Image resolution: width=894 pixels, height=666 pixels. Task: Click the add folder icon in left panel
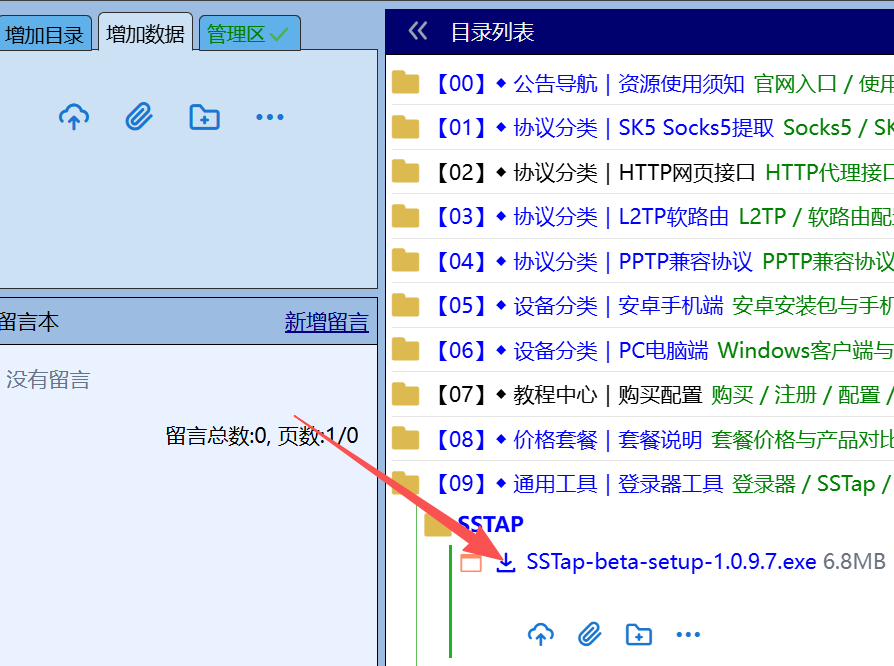(204, 117)
